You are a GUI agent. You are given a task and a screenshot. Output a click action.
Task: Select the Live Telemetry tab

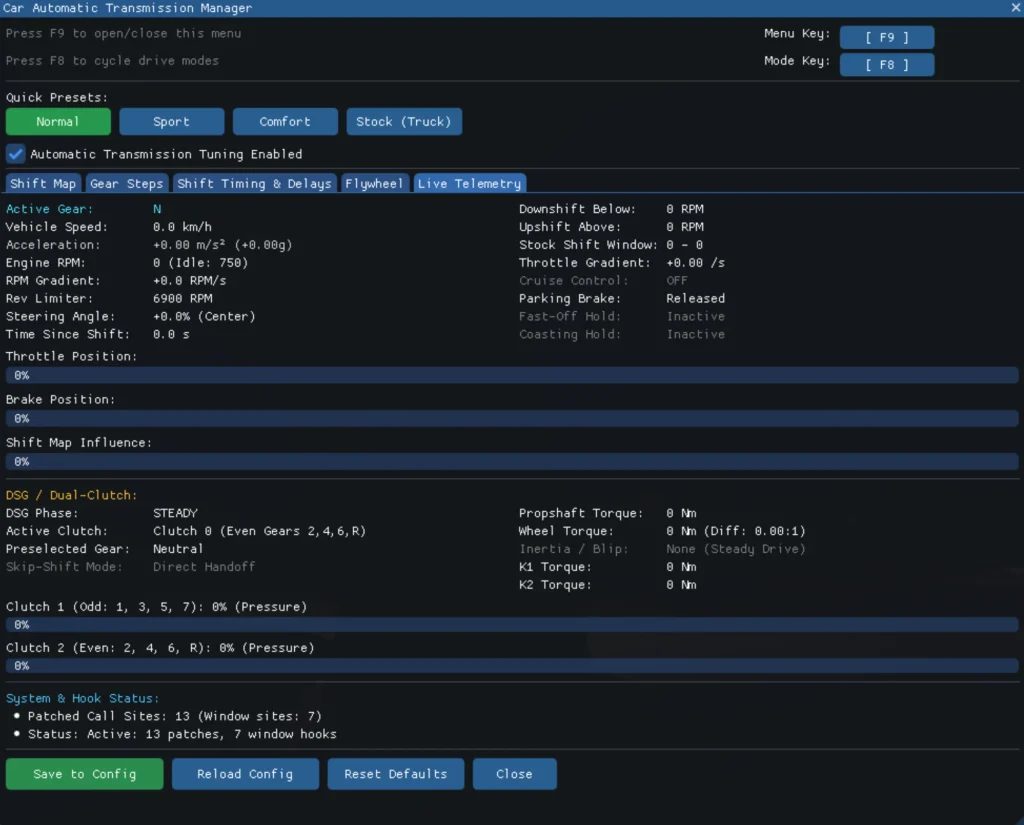(470, 184)
